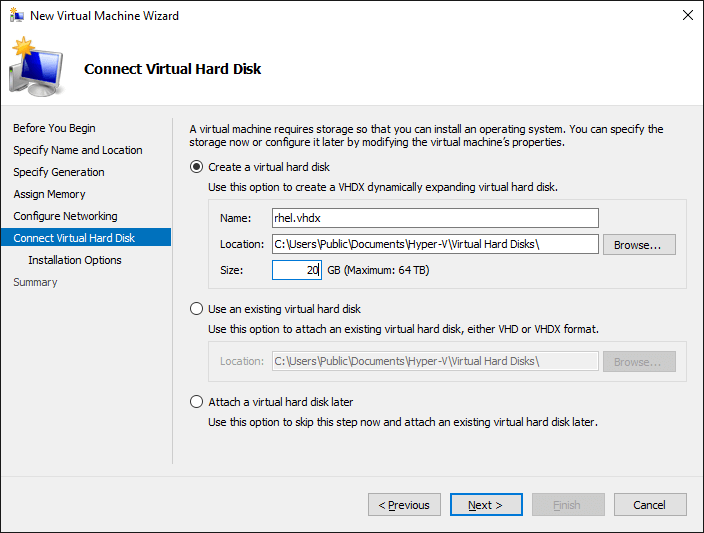
Task: Click the wizard icon in the title bar
Action: click(16, 15)
